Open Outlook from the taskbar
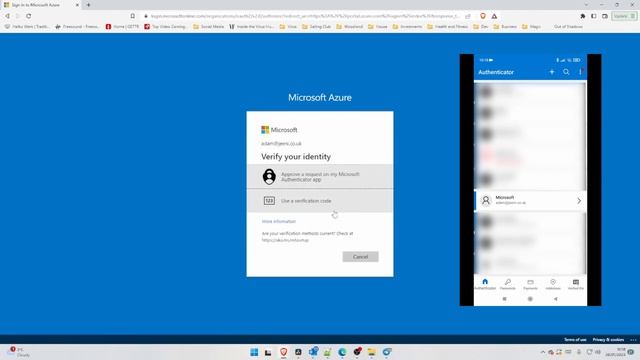 [x=313, y=352]
